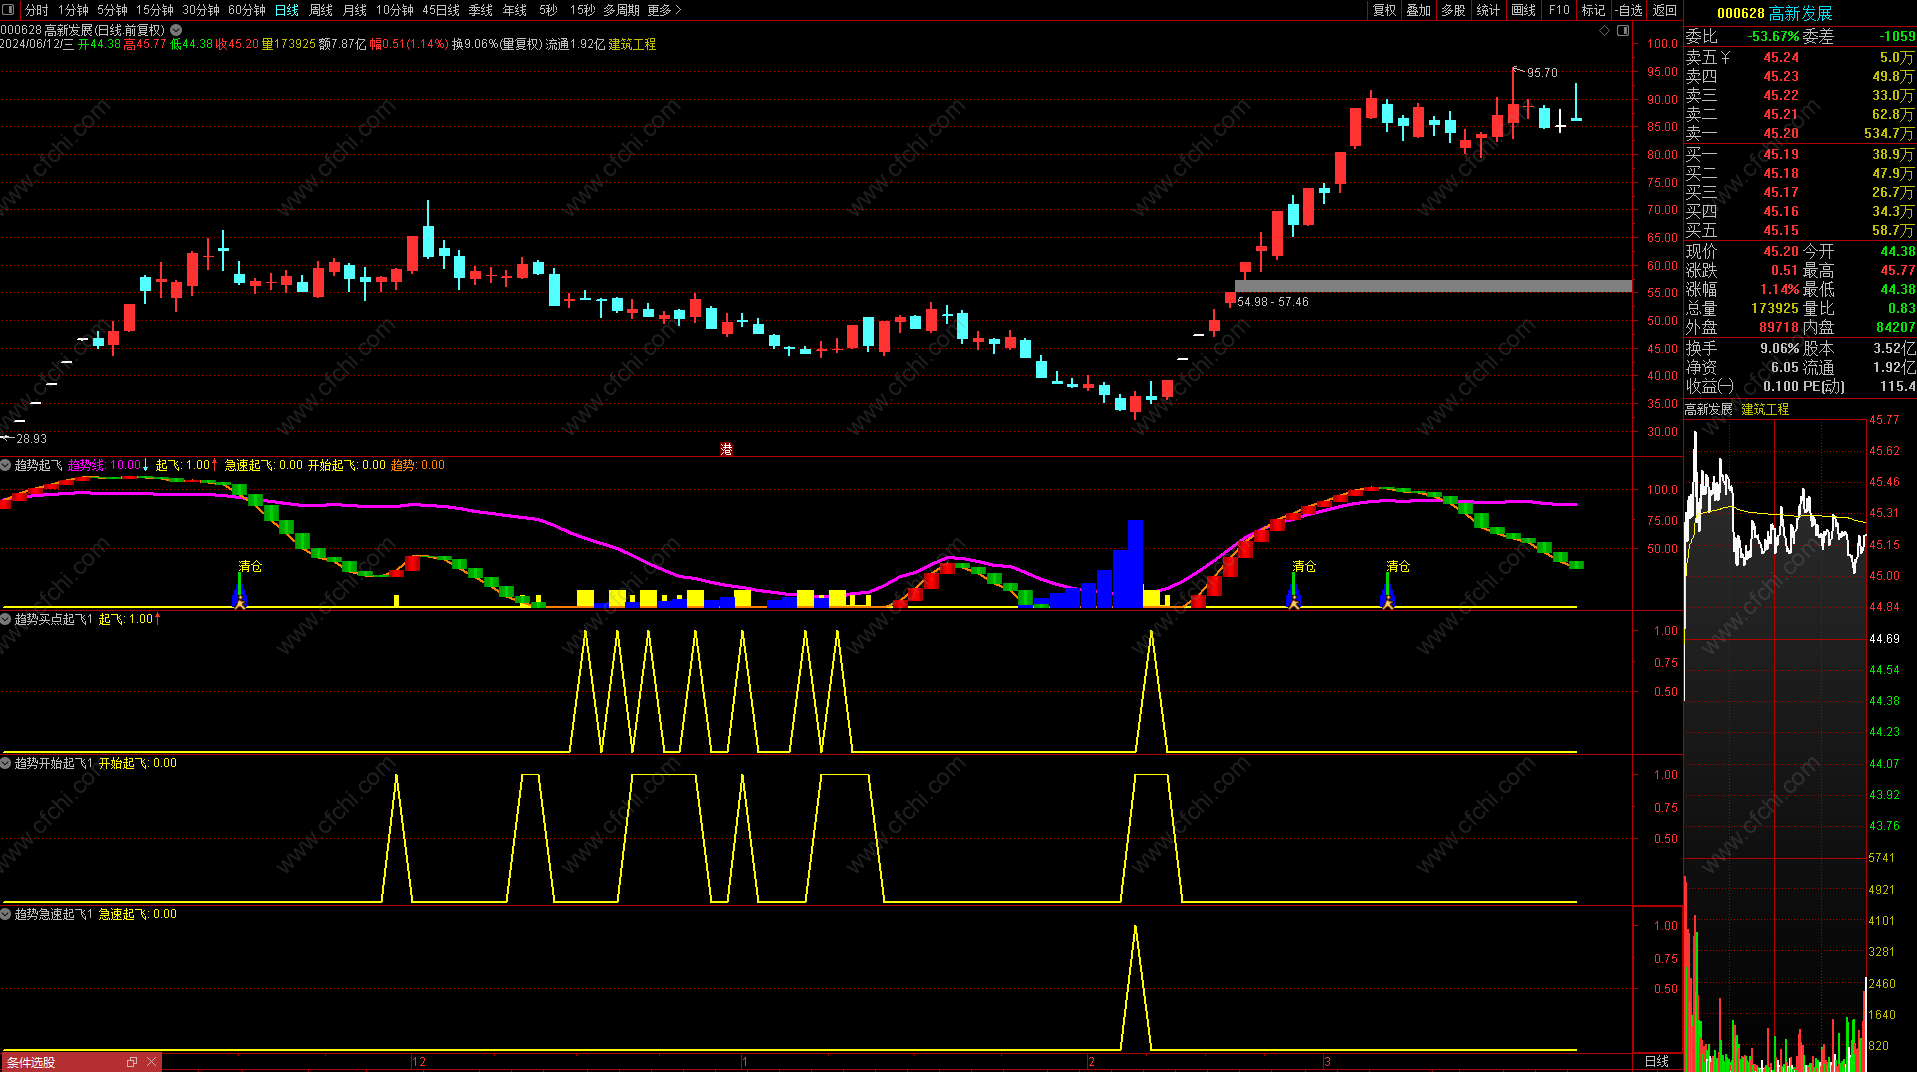The width and height of the screenshot is (1917, 1072).
Task: Click the 卖五 yen icon
Action: (x=1725, y=57)
